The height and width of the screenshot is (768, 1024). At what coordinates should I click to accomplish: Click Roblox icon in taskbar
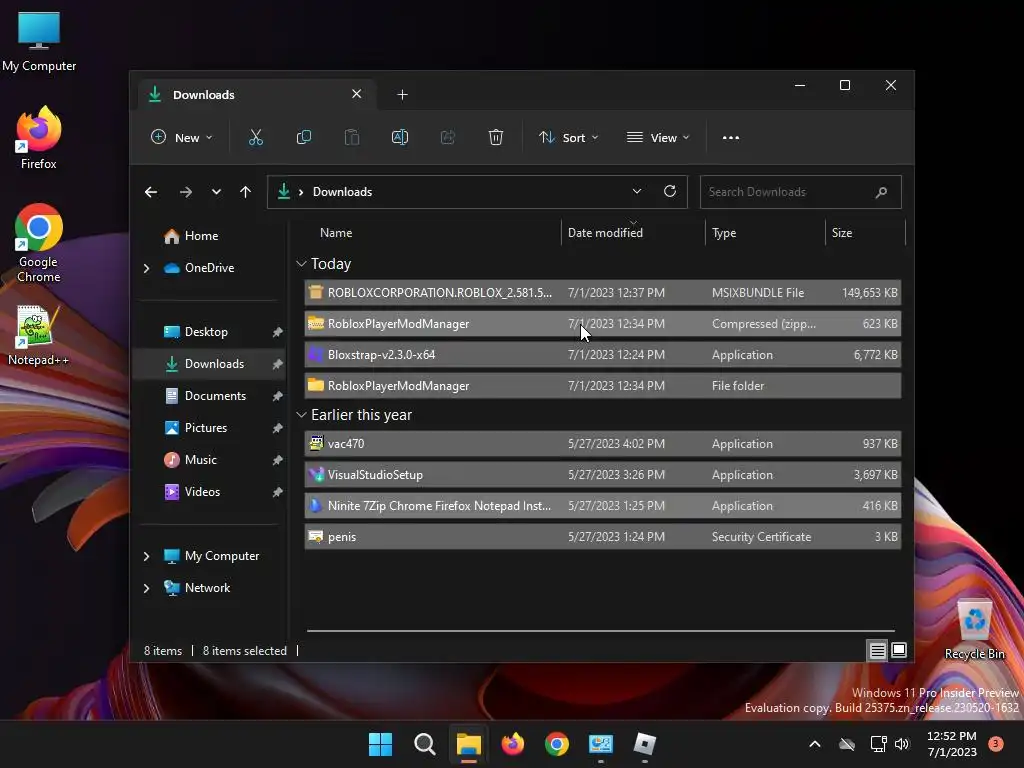645,744
